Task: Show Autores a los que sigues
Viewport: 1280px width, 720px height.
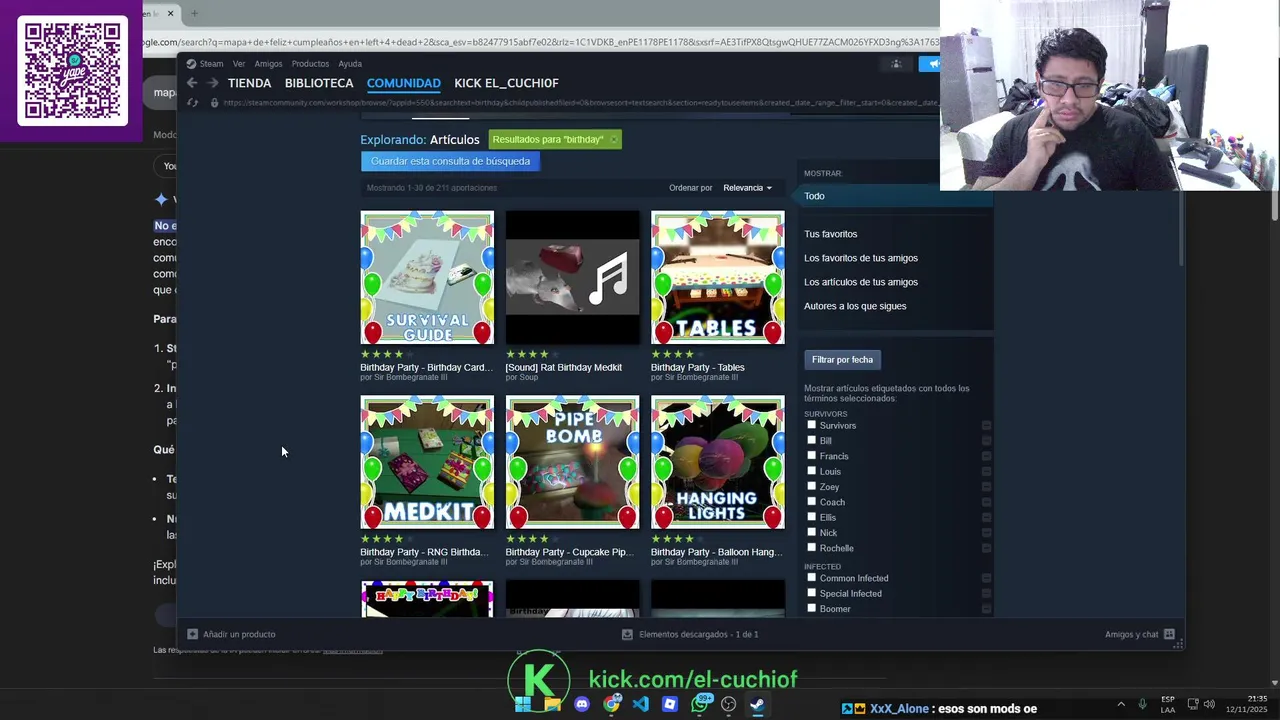Action: tap(855, 306)
